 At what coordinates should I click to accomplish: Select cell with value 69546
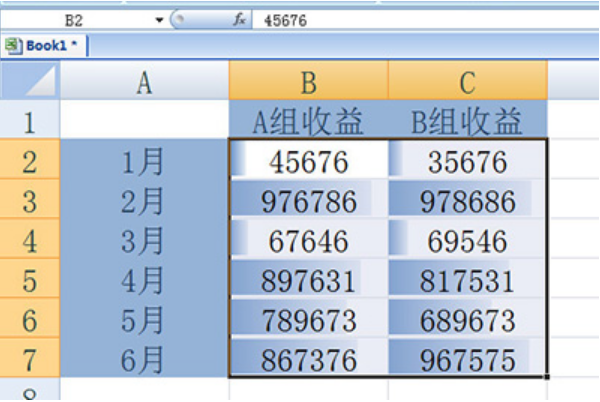coord(468,239)
